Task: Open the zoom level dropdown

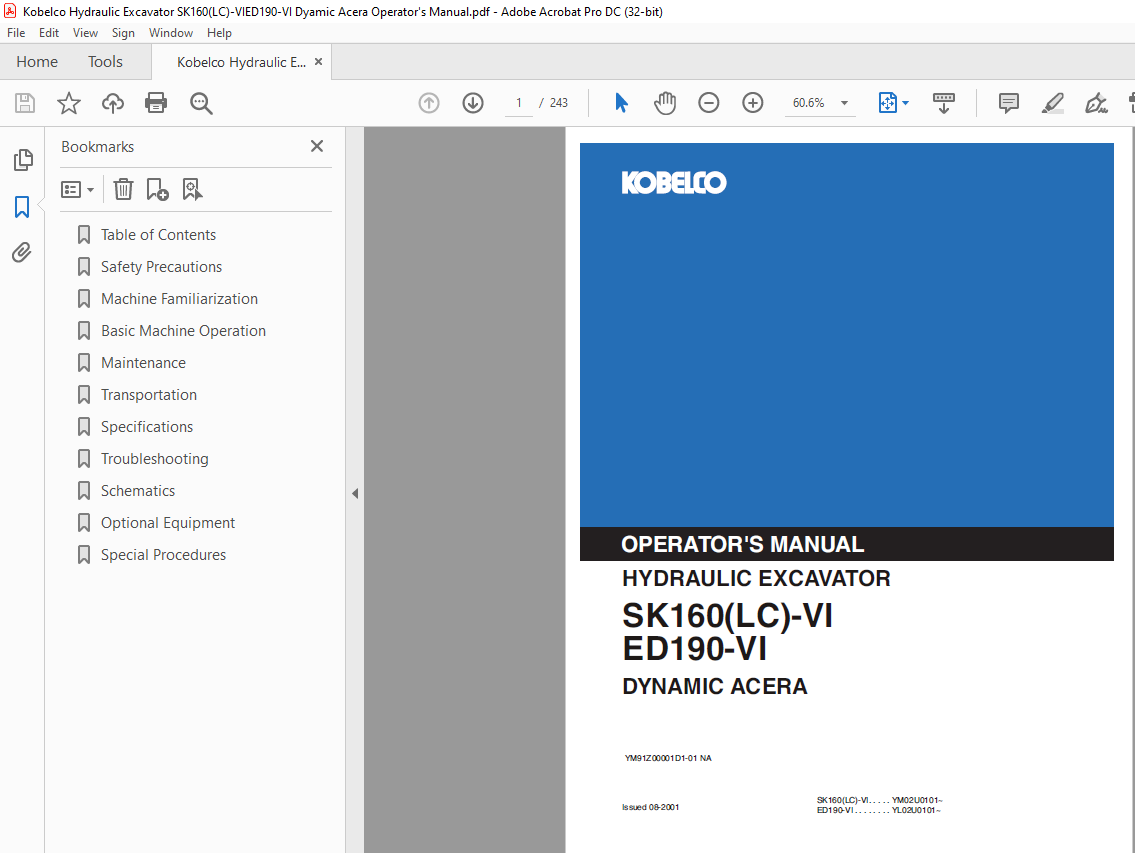Action: (844, 103)
